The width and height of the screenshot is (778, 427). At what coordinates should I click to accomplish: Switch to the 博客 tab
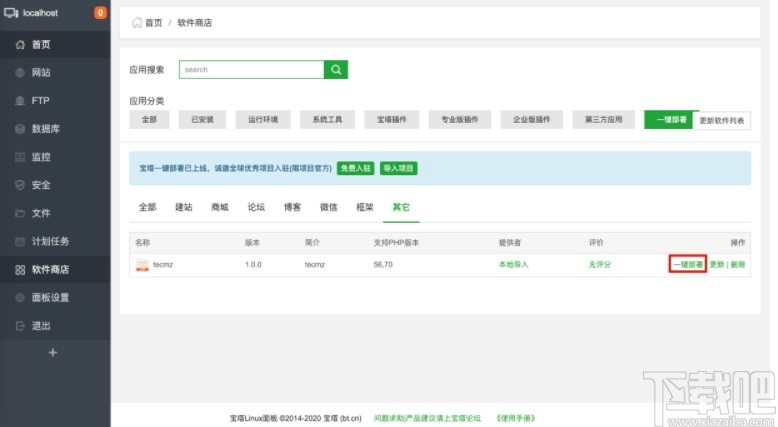click(292, 207)
